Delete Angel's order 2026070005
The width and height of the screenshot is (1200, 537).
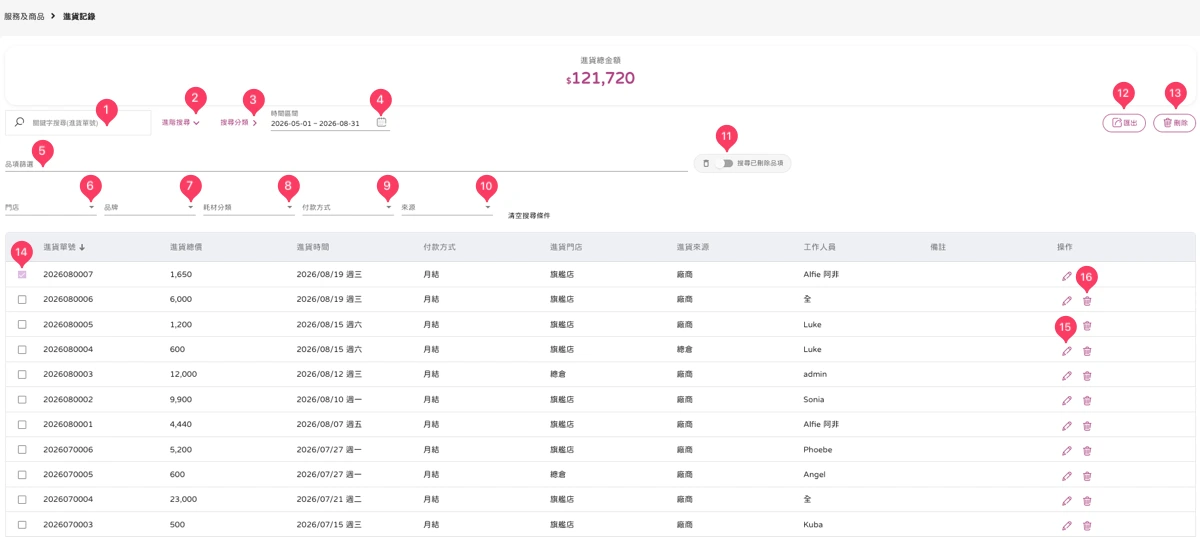[1087, 475]
